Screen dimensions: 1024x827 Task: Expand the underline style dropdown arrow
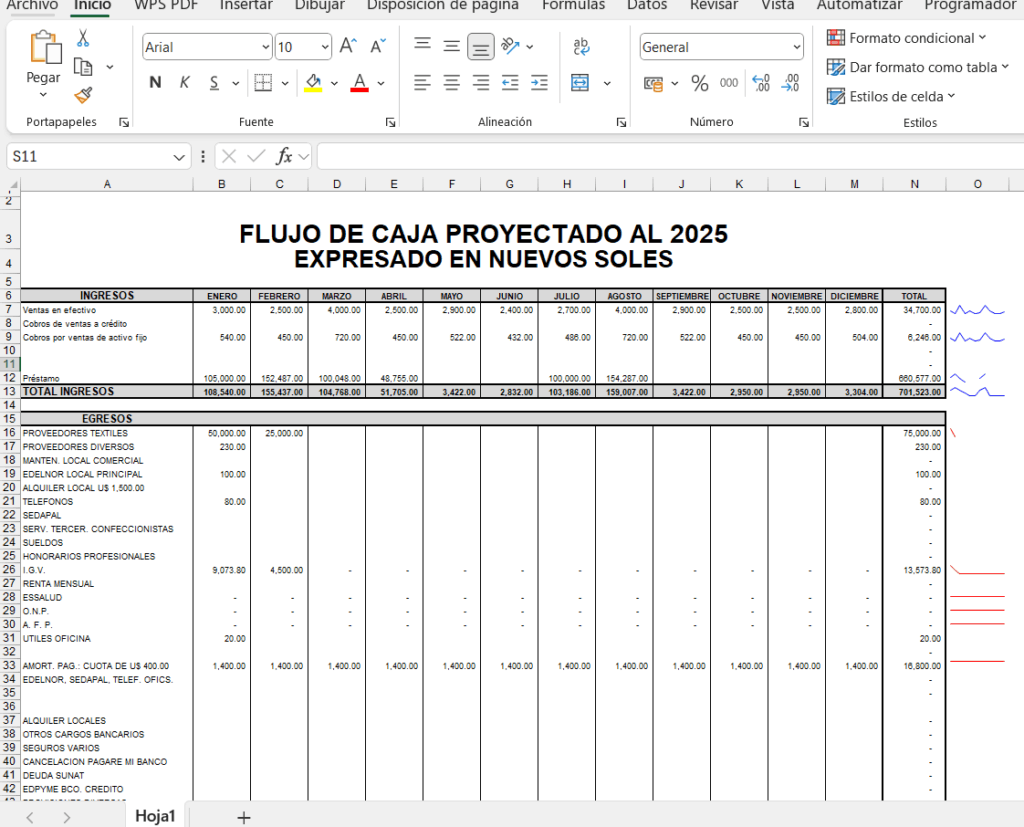point(236,84)
